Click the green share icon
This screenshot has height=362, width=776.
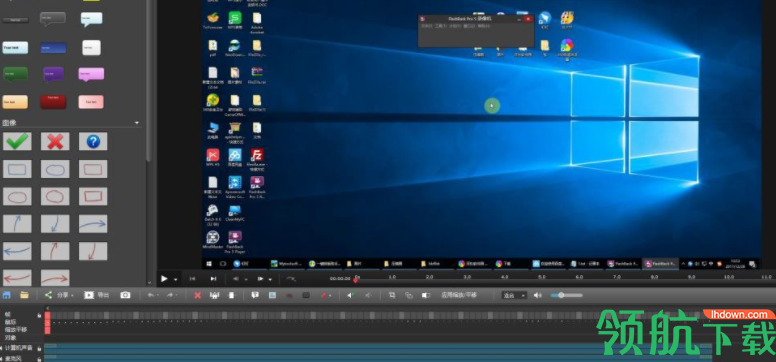click(48, 295)
